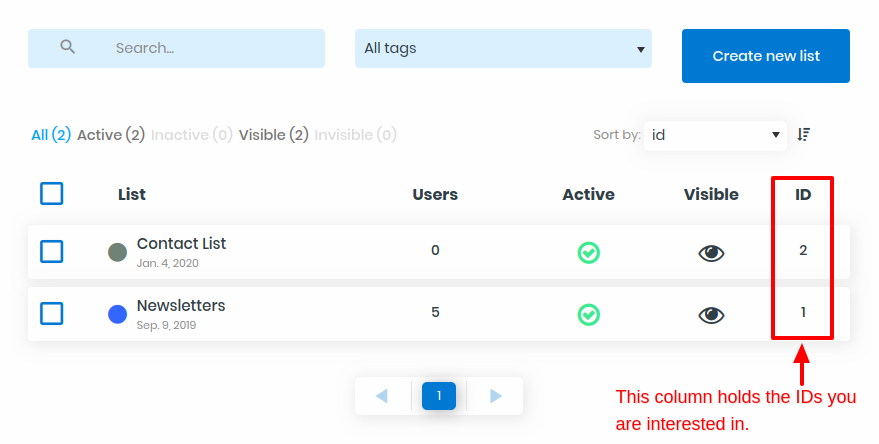Click the Active column header
The image size is (879, 444).
click(589, 195)
